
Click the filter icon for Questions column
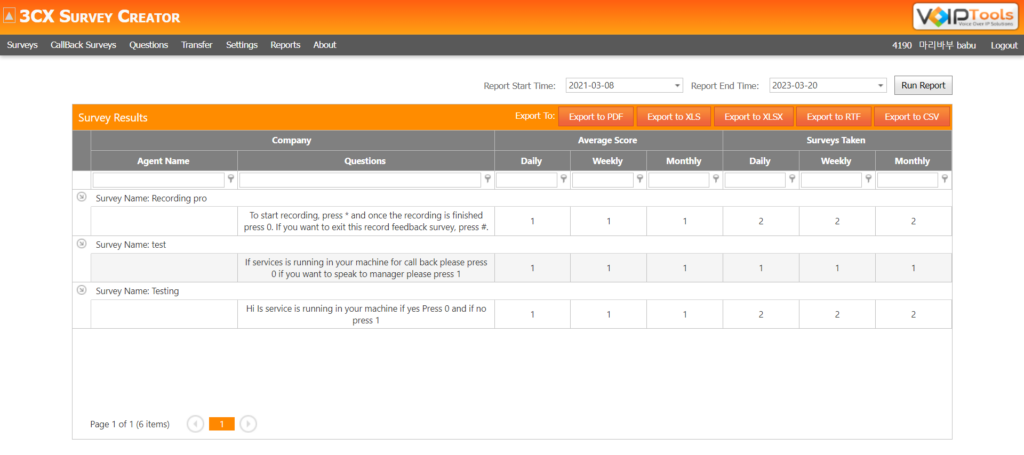pos(487,179)
